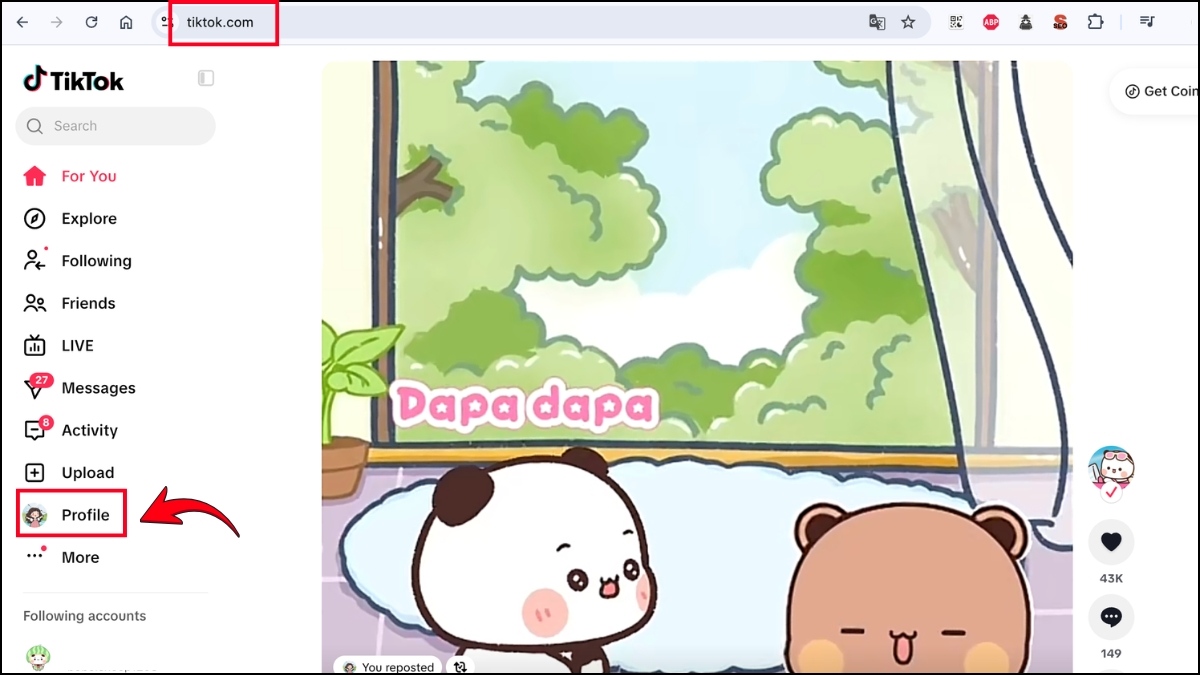The width and height of the screenshot is (1200, 675).
Task: Collapse the sidebar with the panel icon
Action: click(206, 78)
